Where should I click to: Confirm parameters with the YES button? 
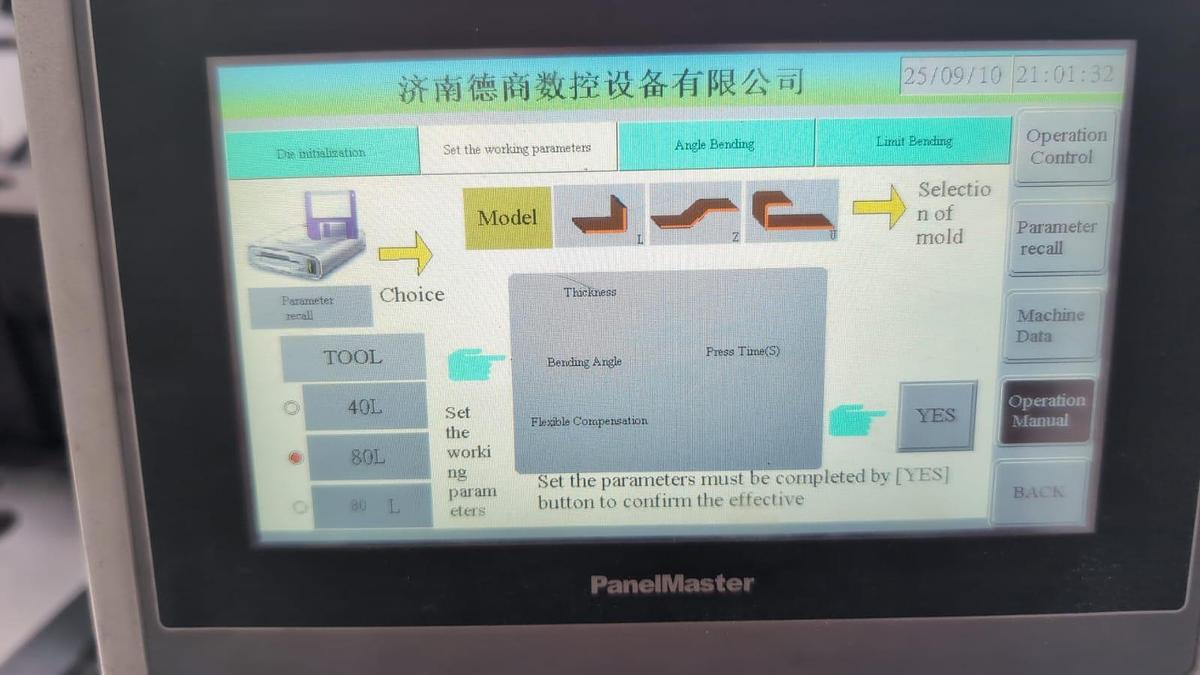click(937, 414)
